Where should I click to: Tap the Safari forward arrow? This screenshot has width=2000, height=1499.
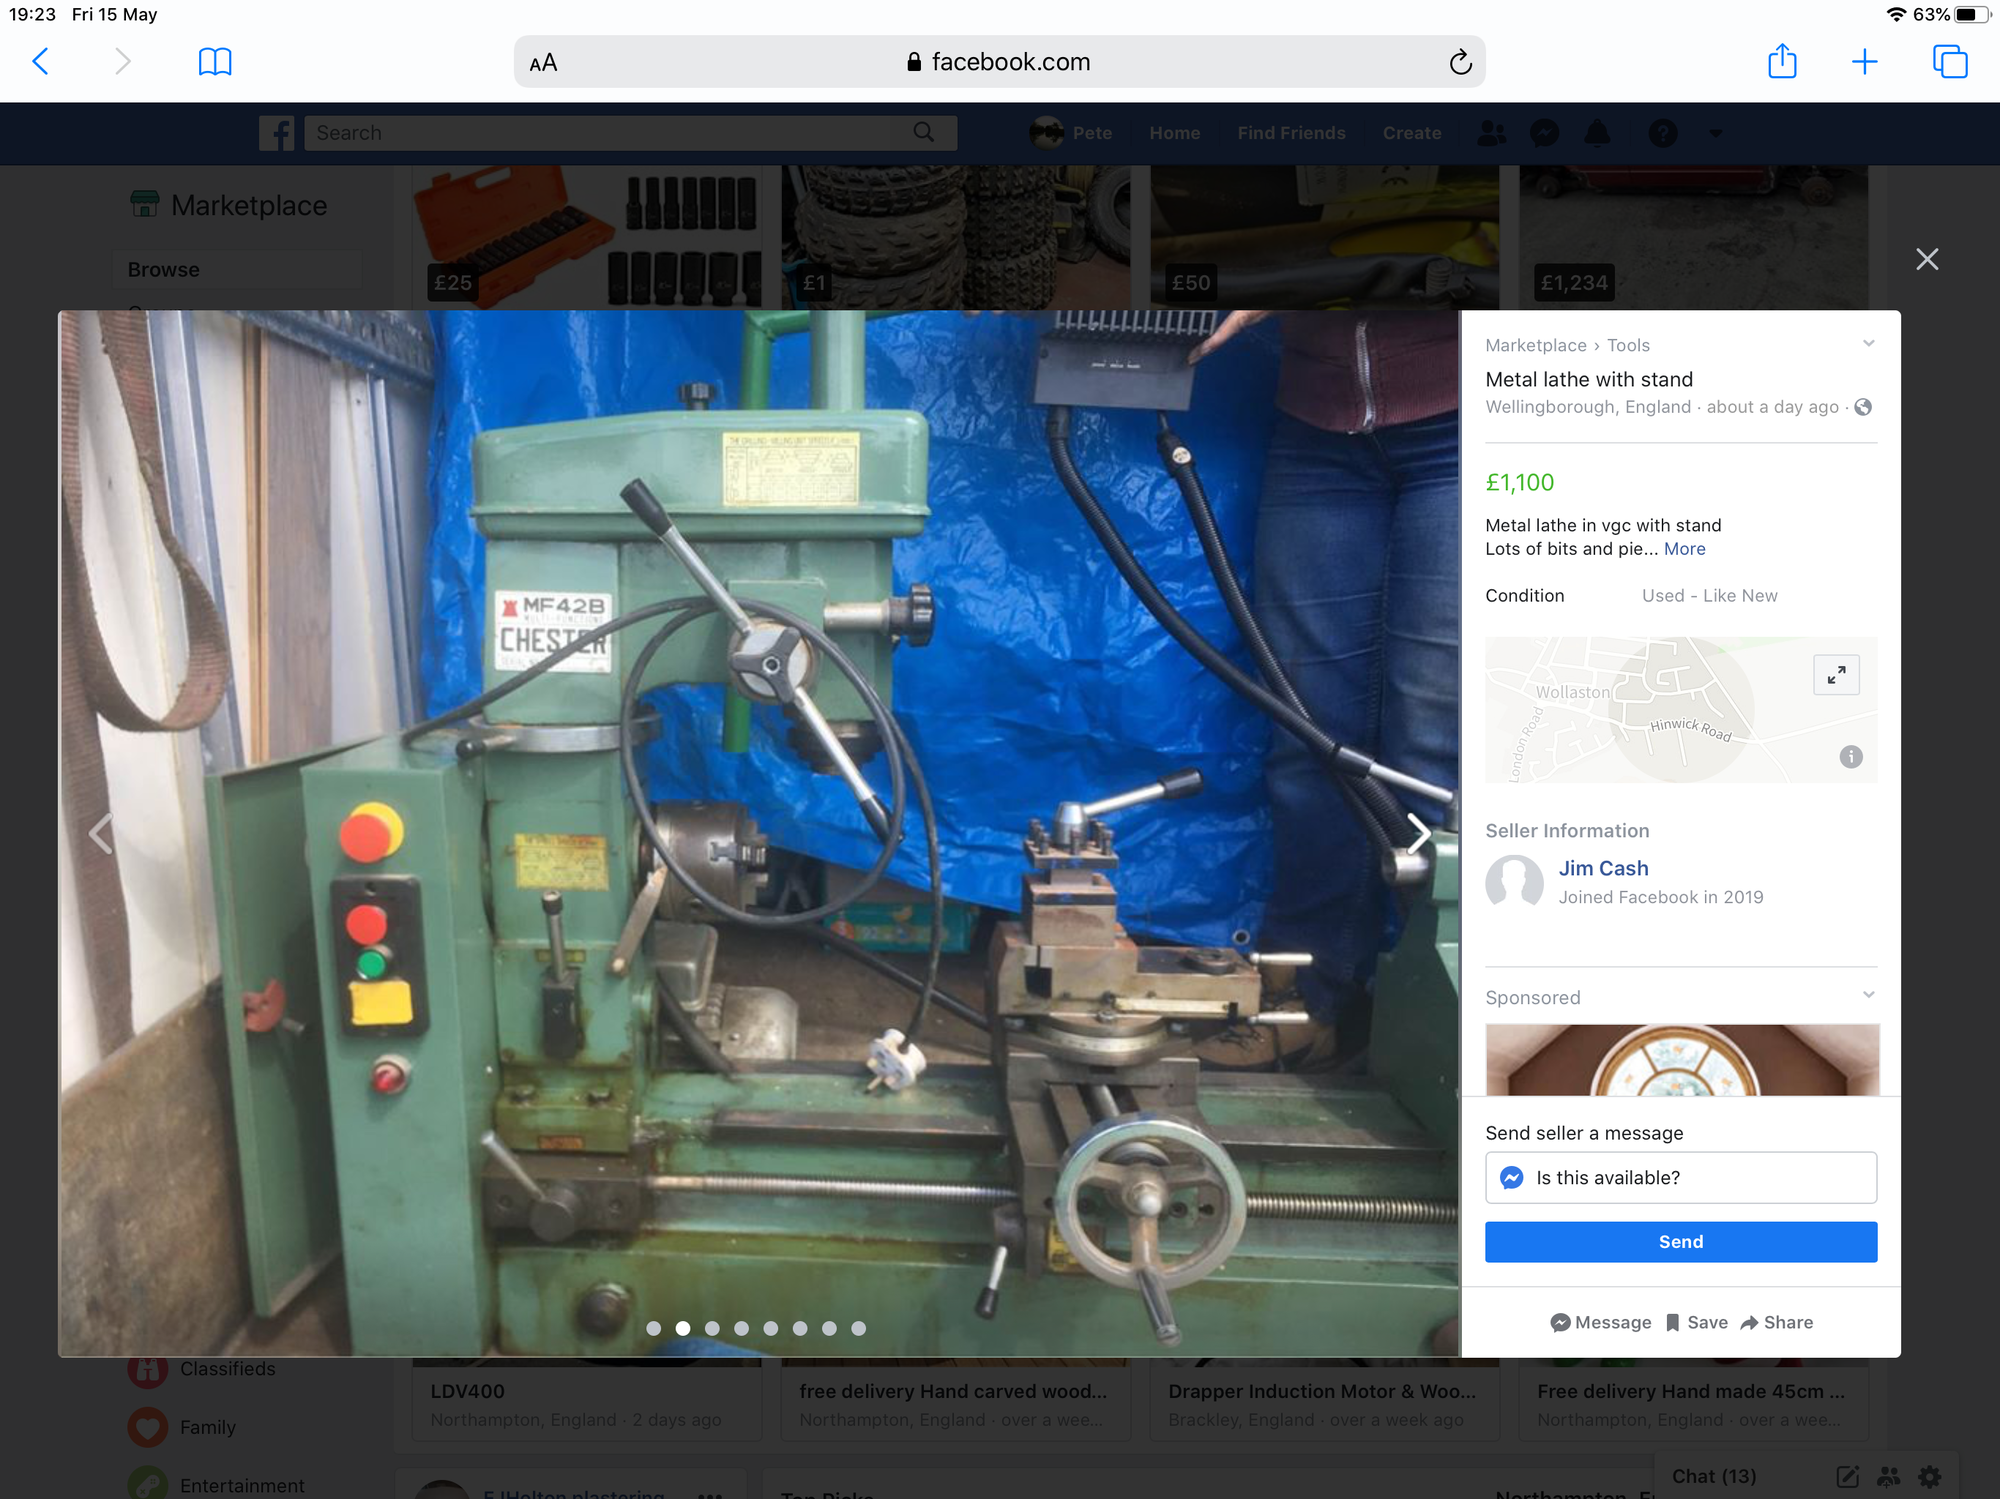coord(122,62)
